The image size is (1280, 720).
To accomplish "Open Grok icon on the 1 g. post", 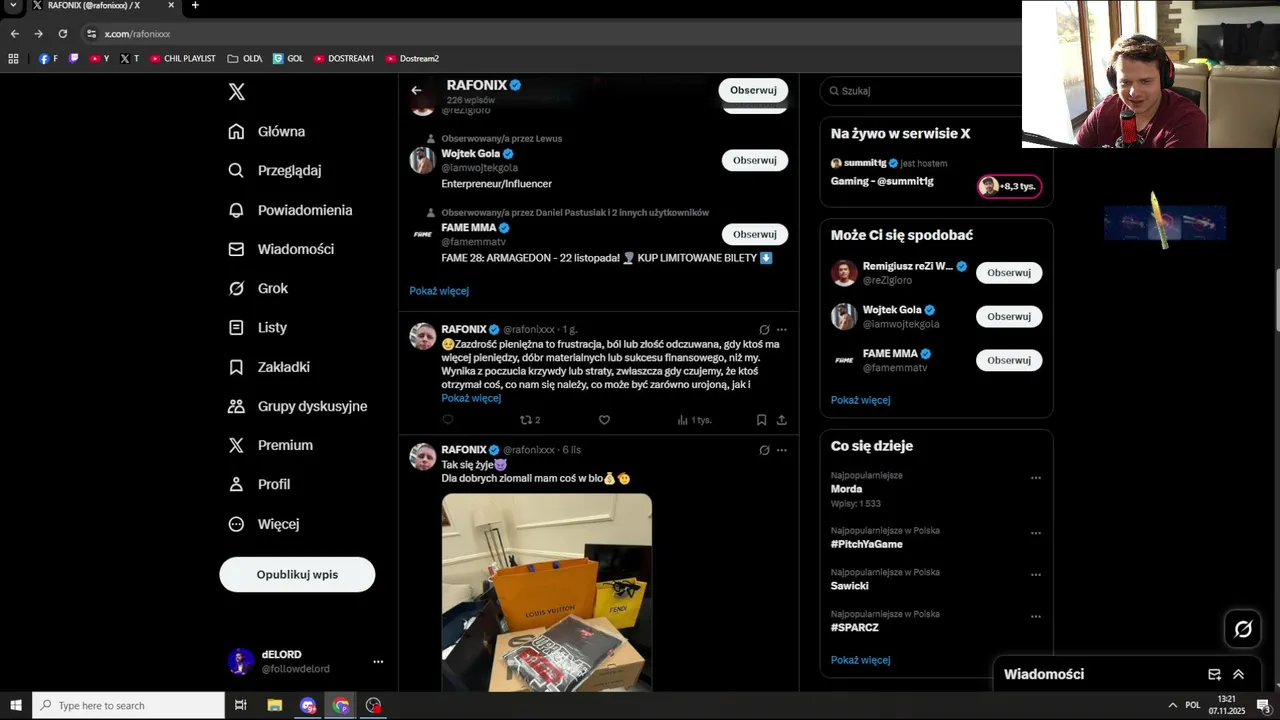I will pyautogui.click(x=764, y=329).
